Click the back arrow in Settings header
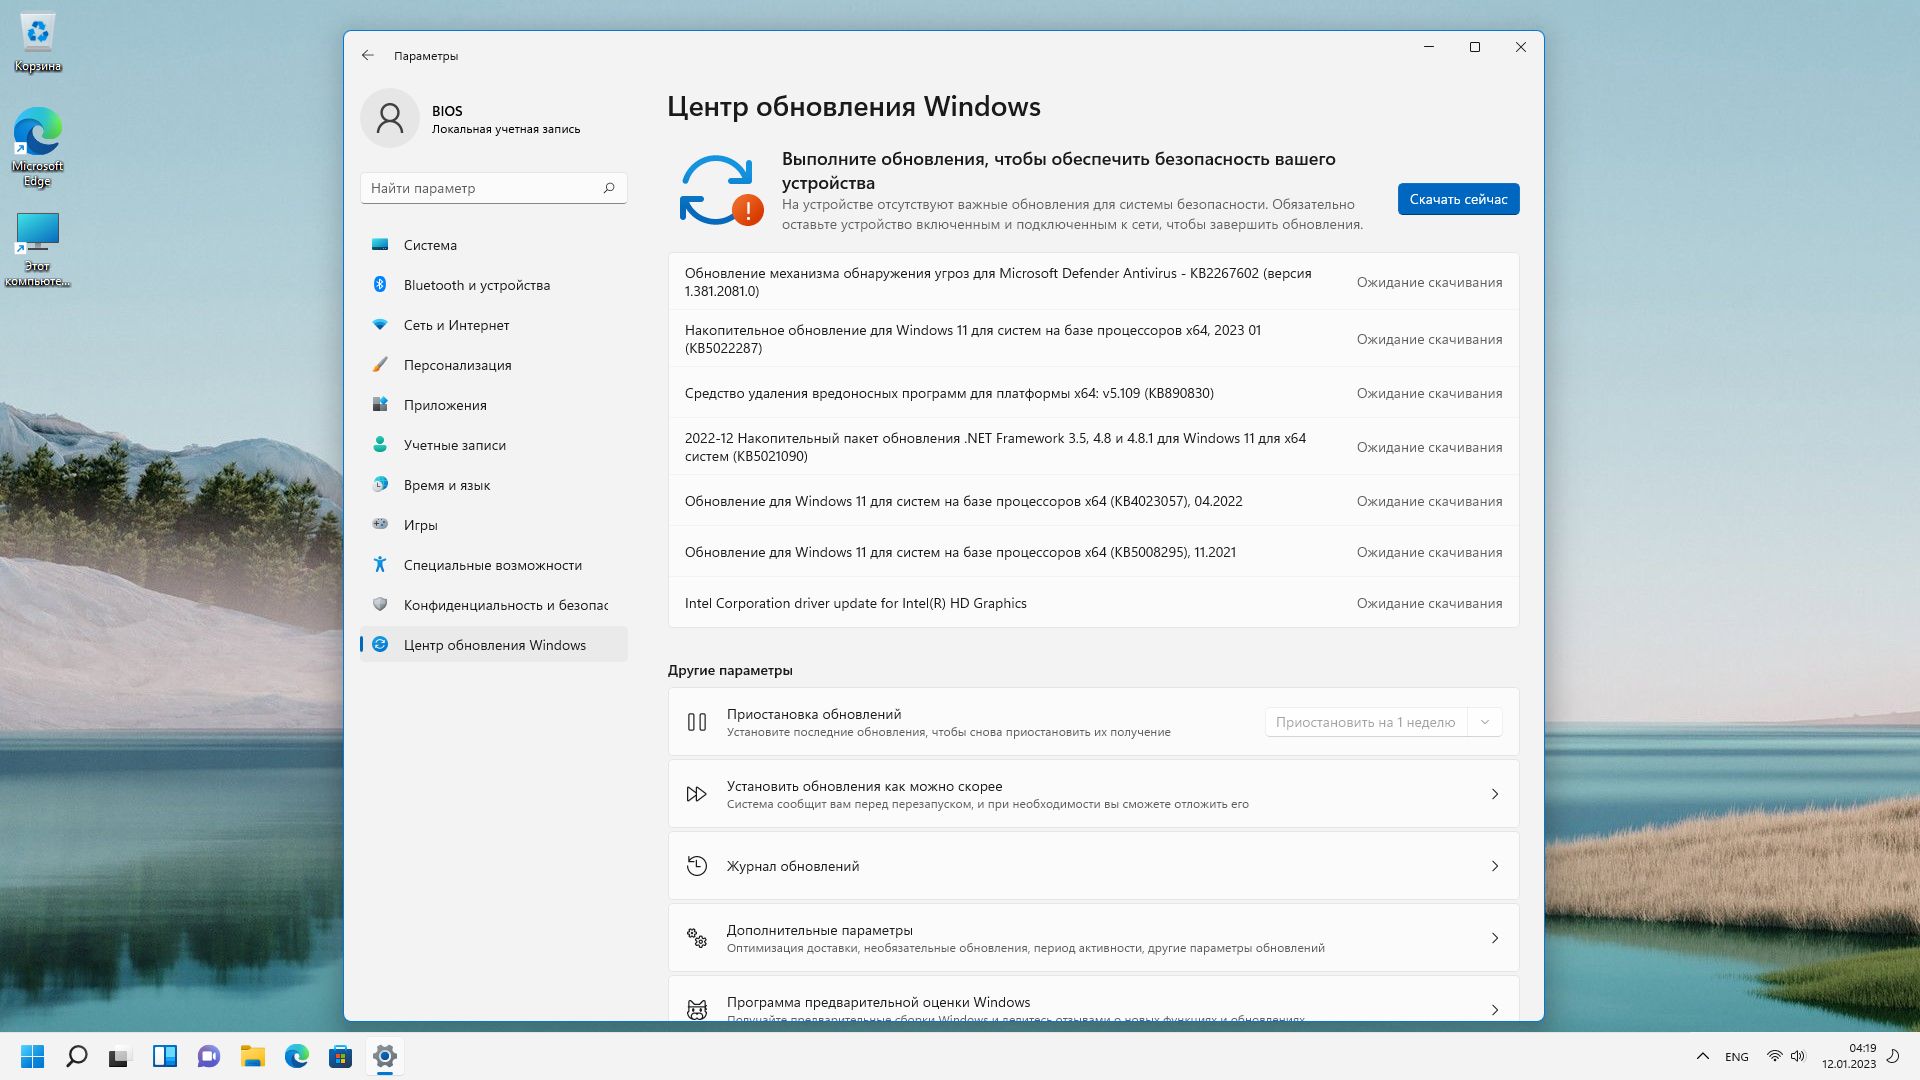This screenshot has height=1080, width=1920. [x=368, y=56]
